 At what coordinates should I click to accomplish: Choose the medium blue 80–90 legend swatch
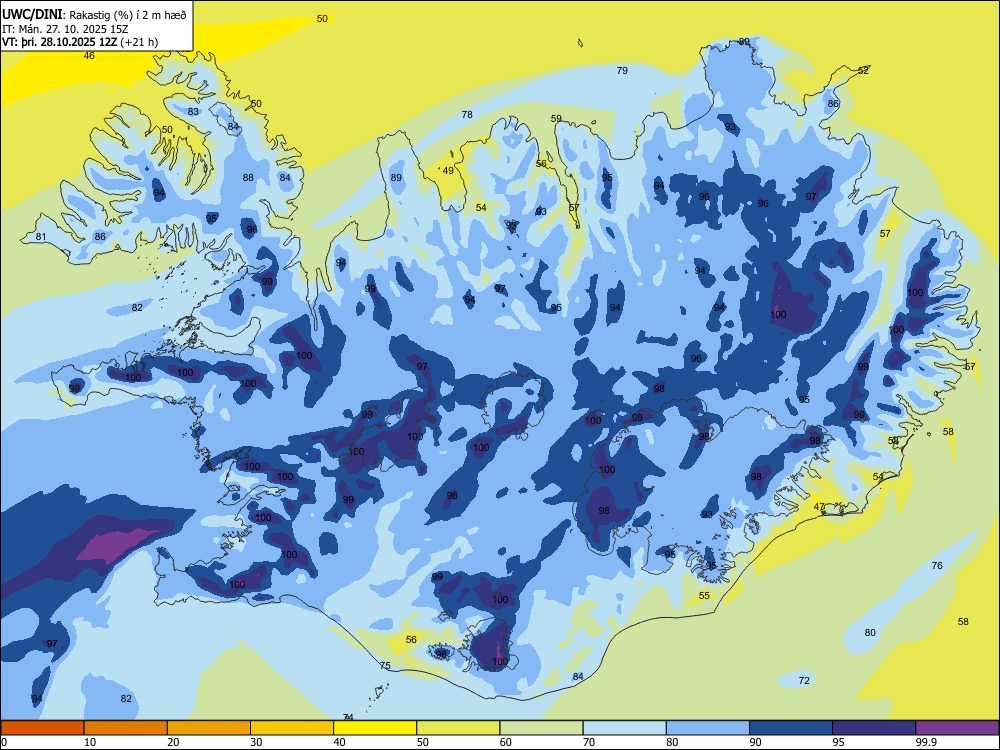[x=708, y=728]
